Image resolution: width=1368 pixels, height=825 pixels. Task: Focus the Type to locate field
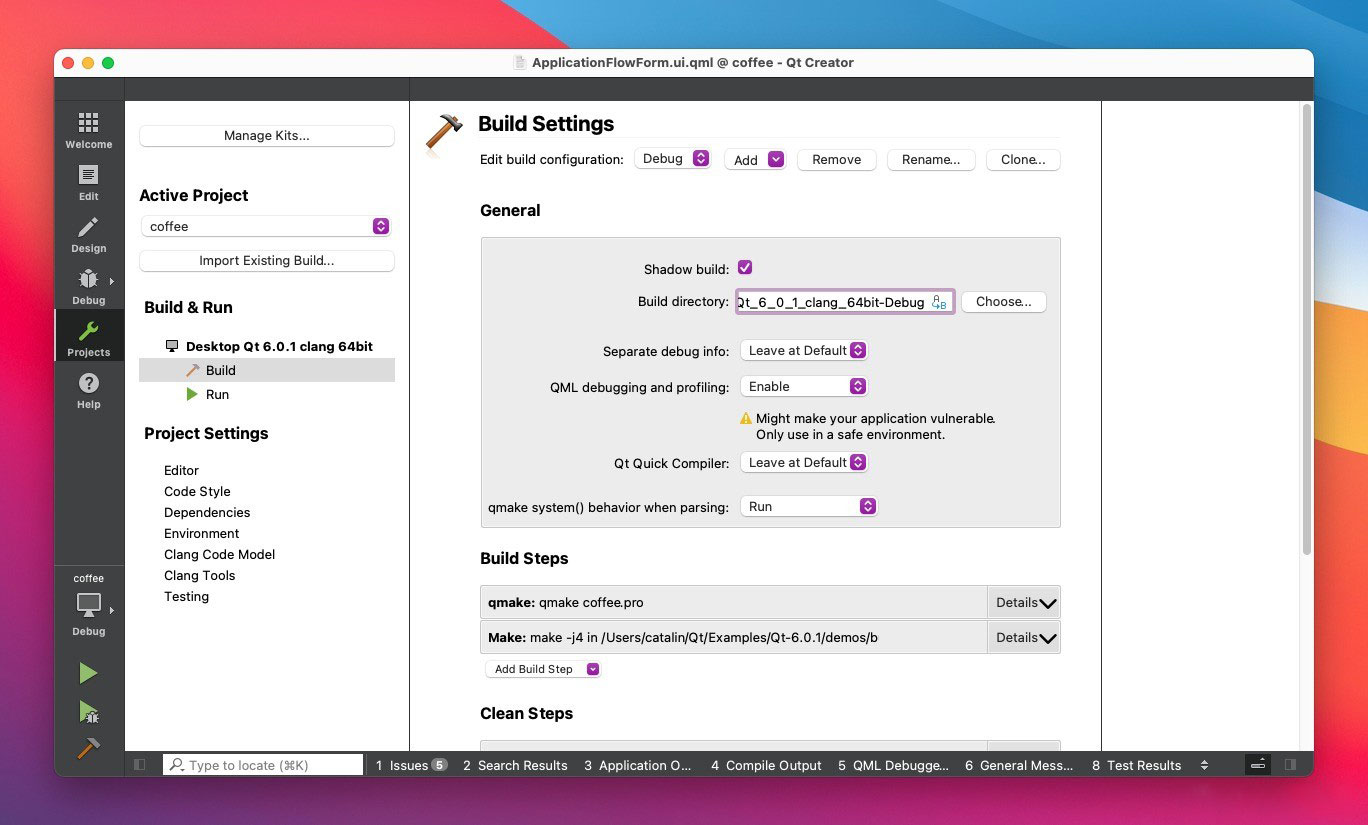point(265,765)
